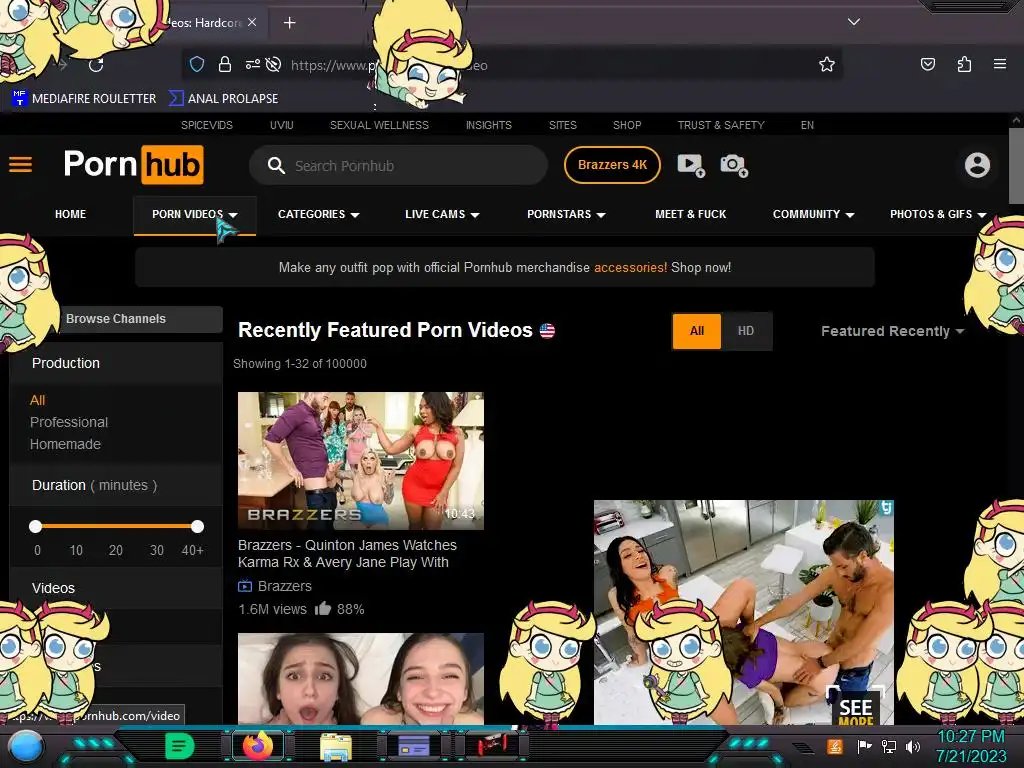Screen dimensions: 1024x768
Task: Open a new browser tab
Action: pos(289,23)
